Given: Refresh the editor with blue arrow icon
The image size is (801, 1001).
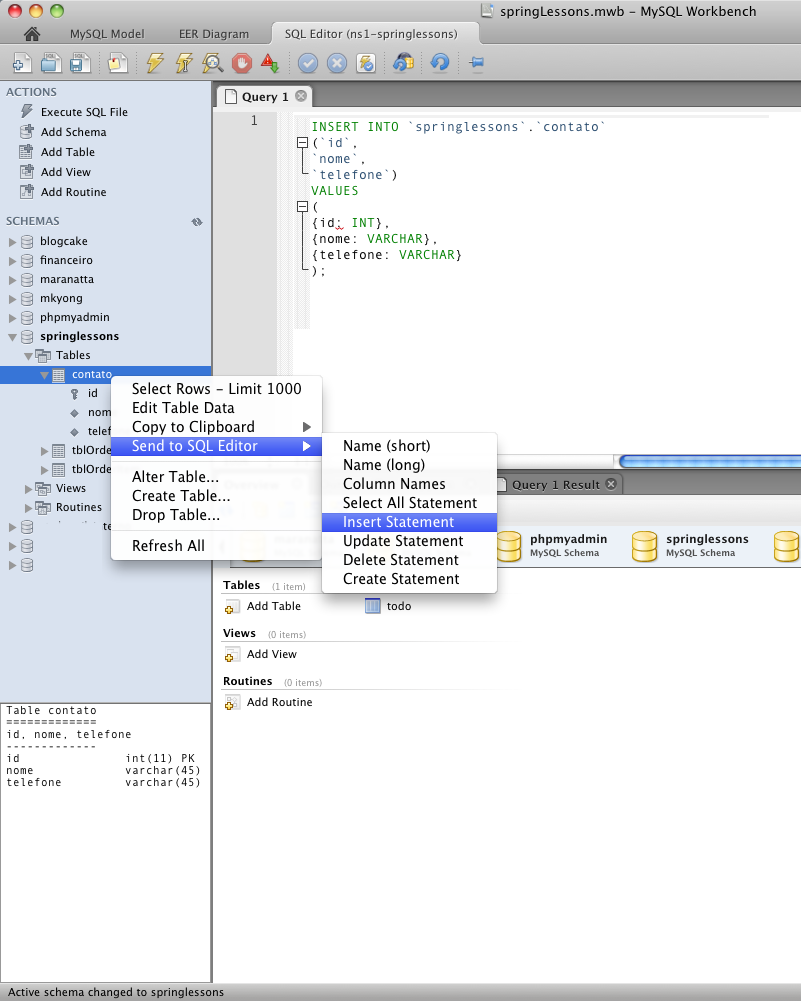Looking at the screenshot, I should tap(440, 63).
